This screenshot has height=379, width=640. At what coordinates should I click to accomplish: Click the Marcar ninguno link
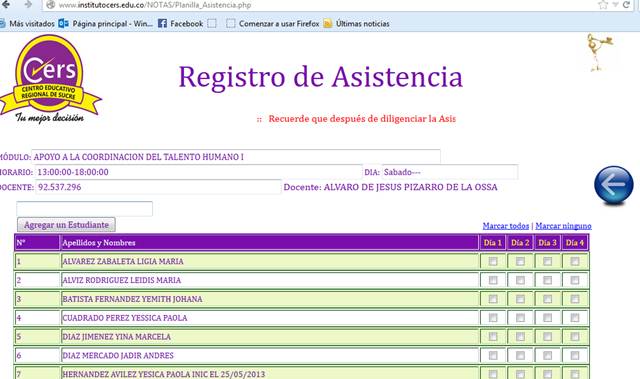tap(563, 226)
